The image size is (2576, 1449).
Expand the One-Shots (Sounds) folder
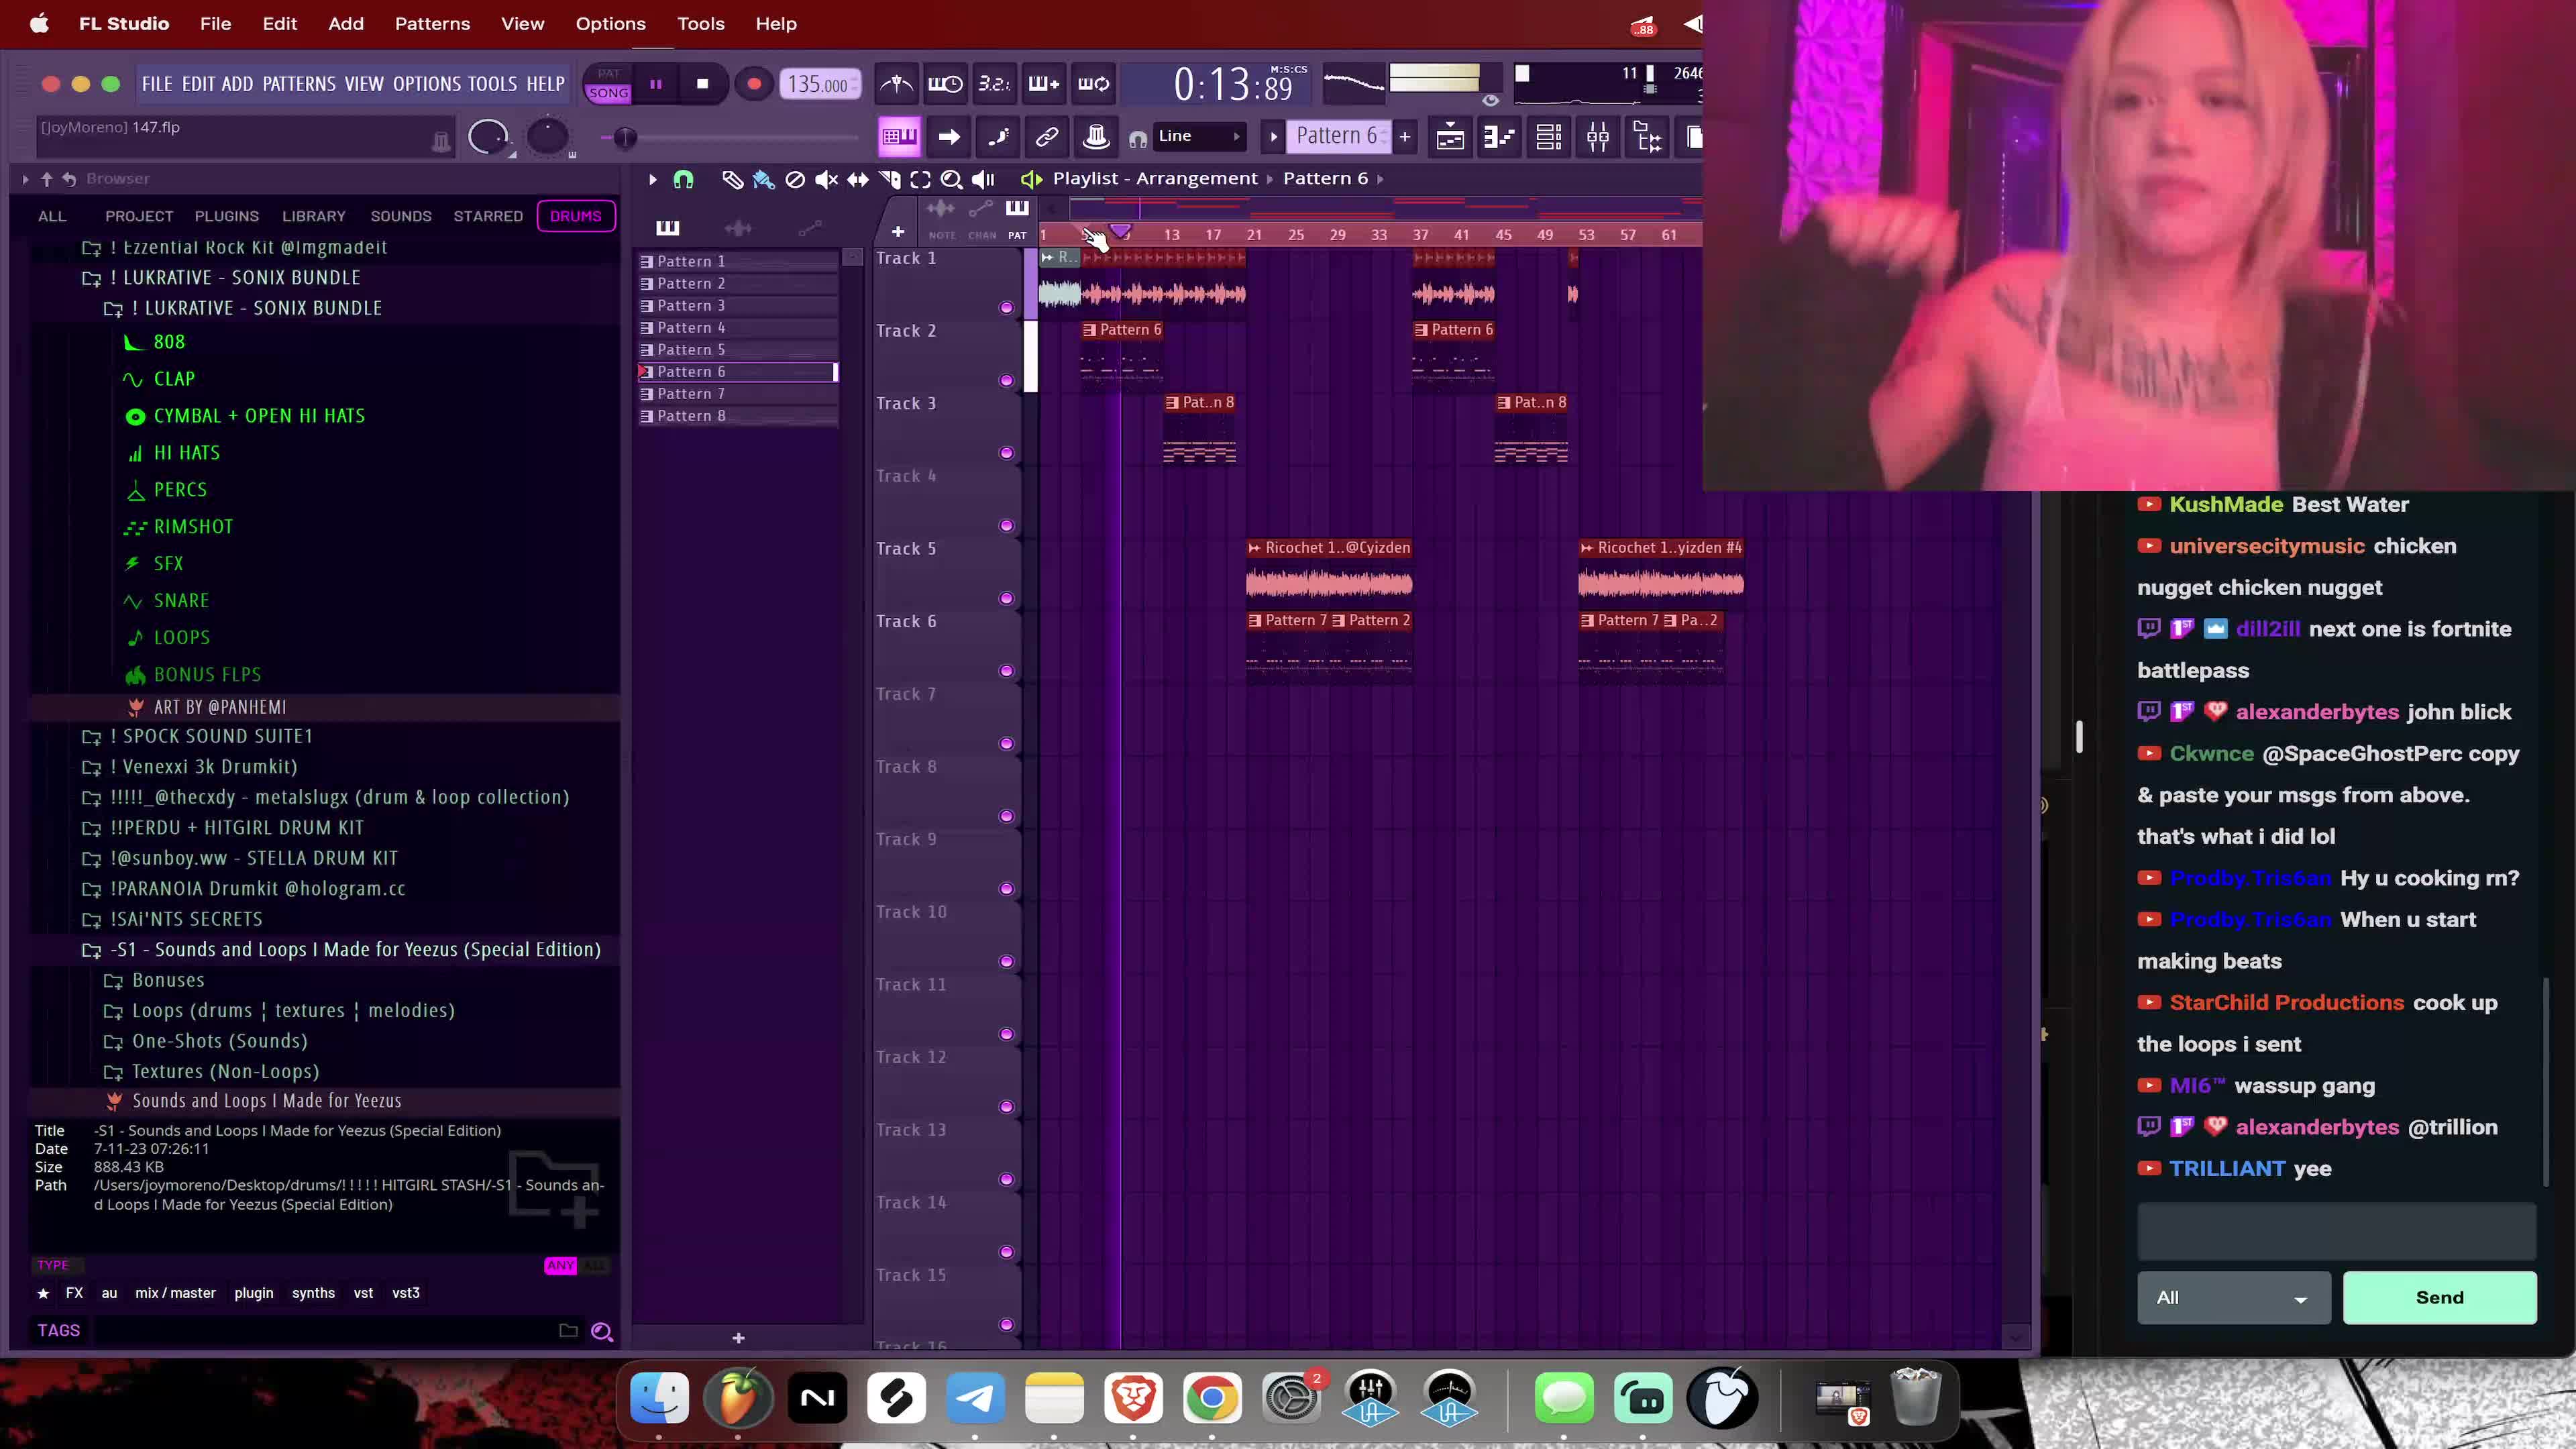219,1041
